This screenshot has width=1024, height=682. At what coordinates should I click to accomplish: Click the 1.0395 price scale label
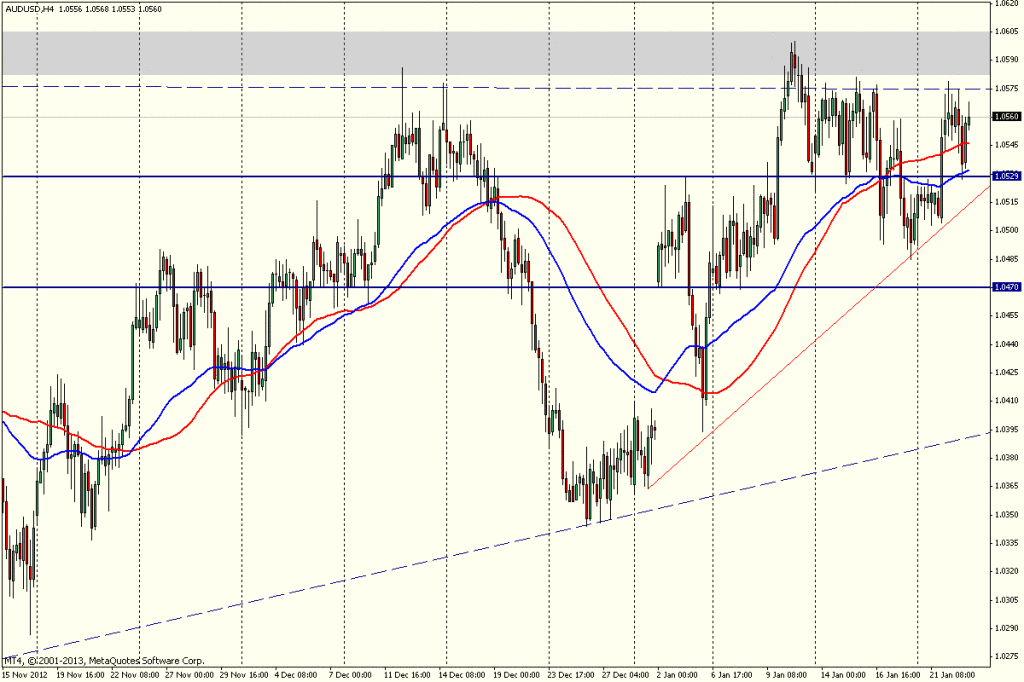[x=1005, y=429]
